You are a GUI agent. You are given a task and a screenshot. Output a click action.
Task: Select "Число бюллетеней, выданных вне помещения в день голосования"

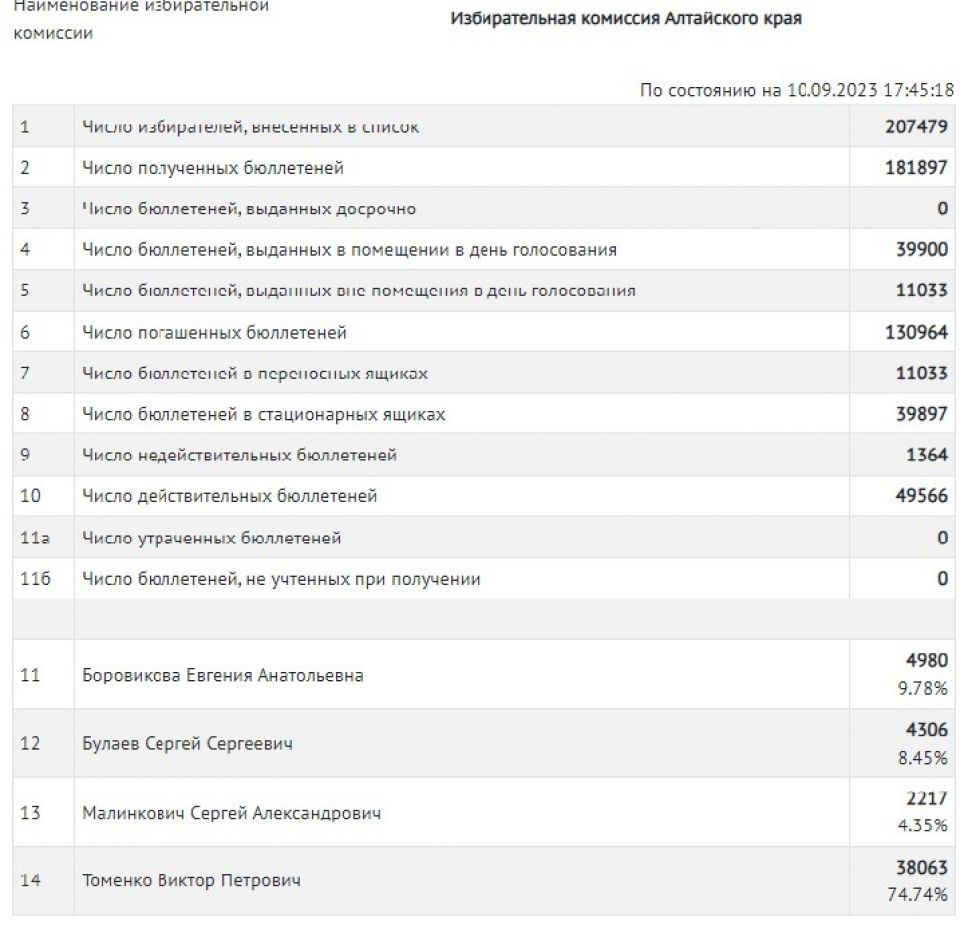click(x=359, y=290)
